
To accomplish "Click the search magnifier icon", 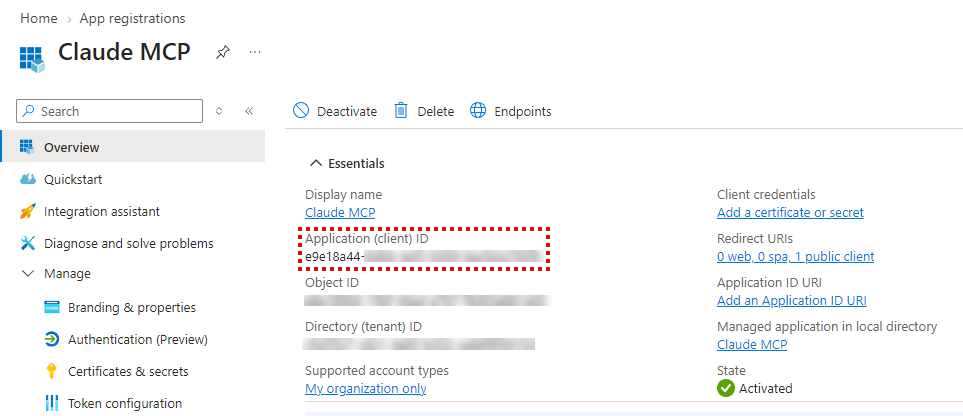I will (28, 111).
